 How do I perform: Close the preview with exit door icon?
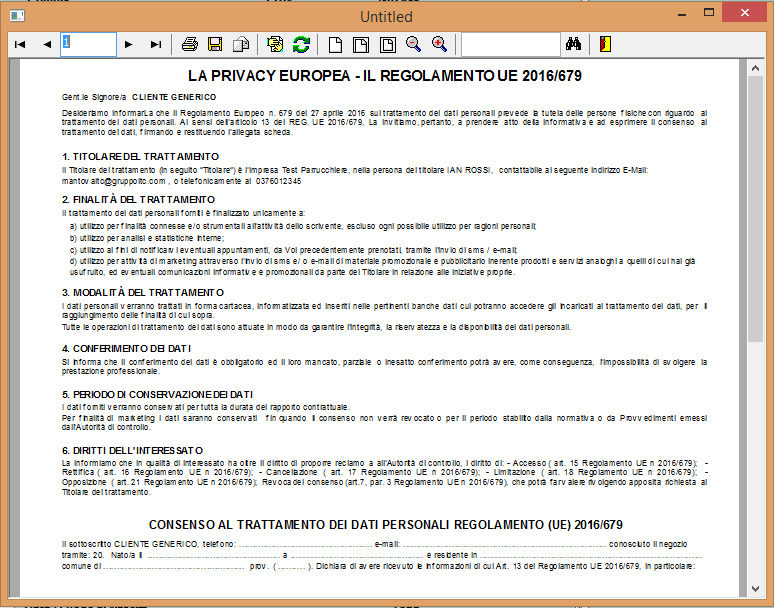(605, 45)
